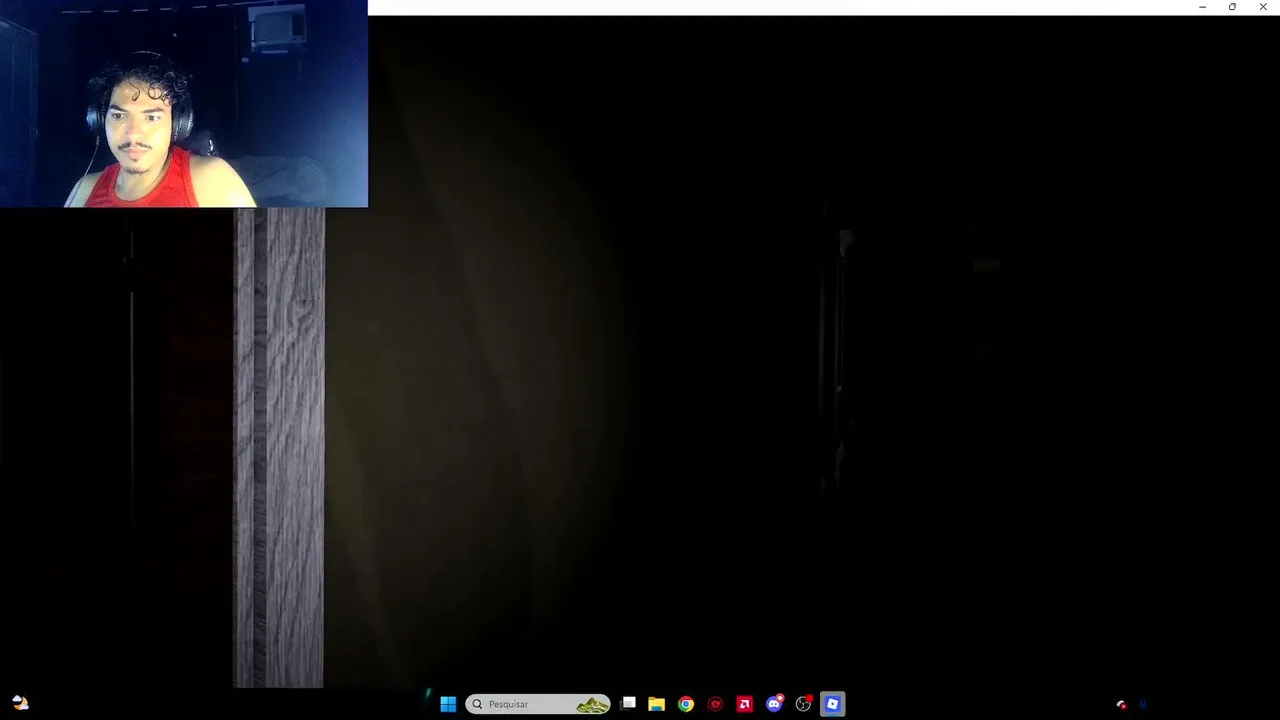The width and height of the screenshot is (1280, 720).
Task: Launch Google Chrome from the taskbar
Action: [686, 704]
